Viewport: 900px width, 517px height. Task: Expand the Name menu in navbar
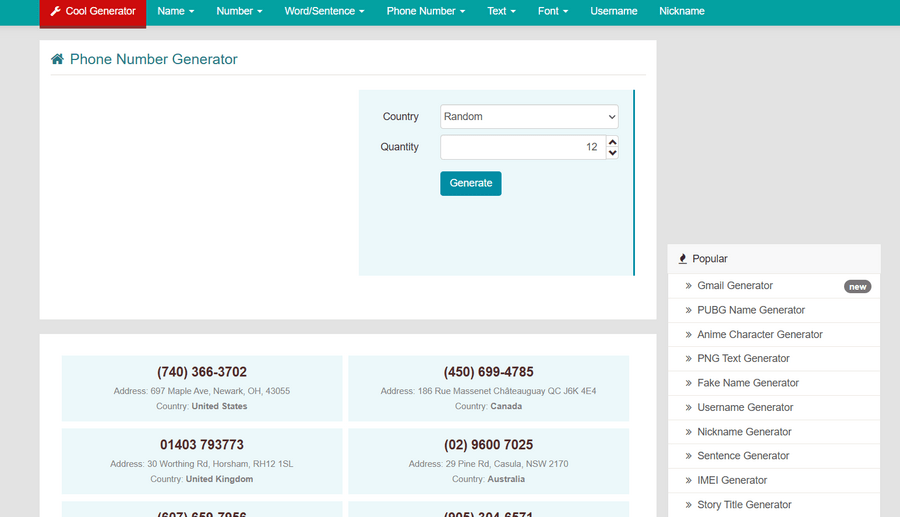click(175, 11)
